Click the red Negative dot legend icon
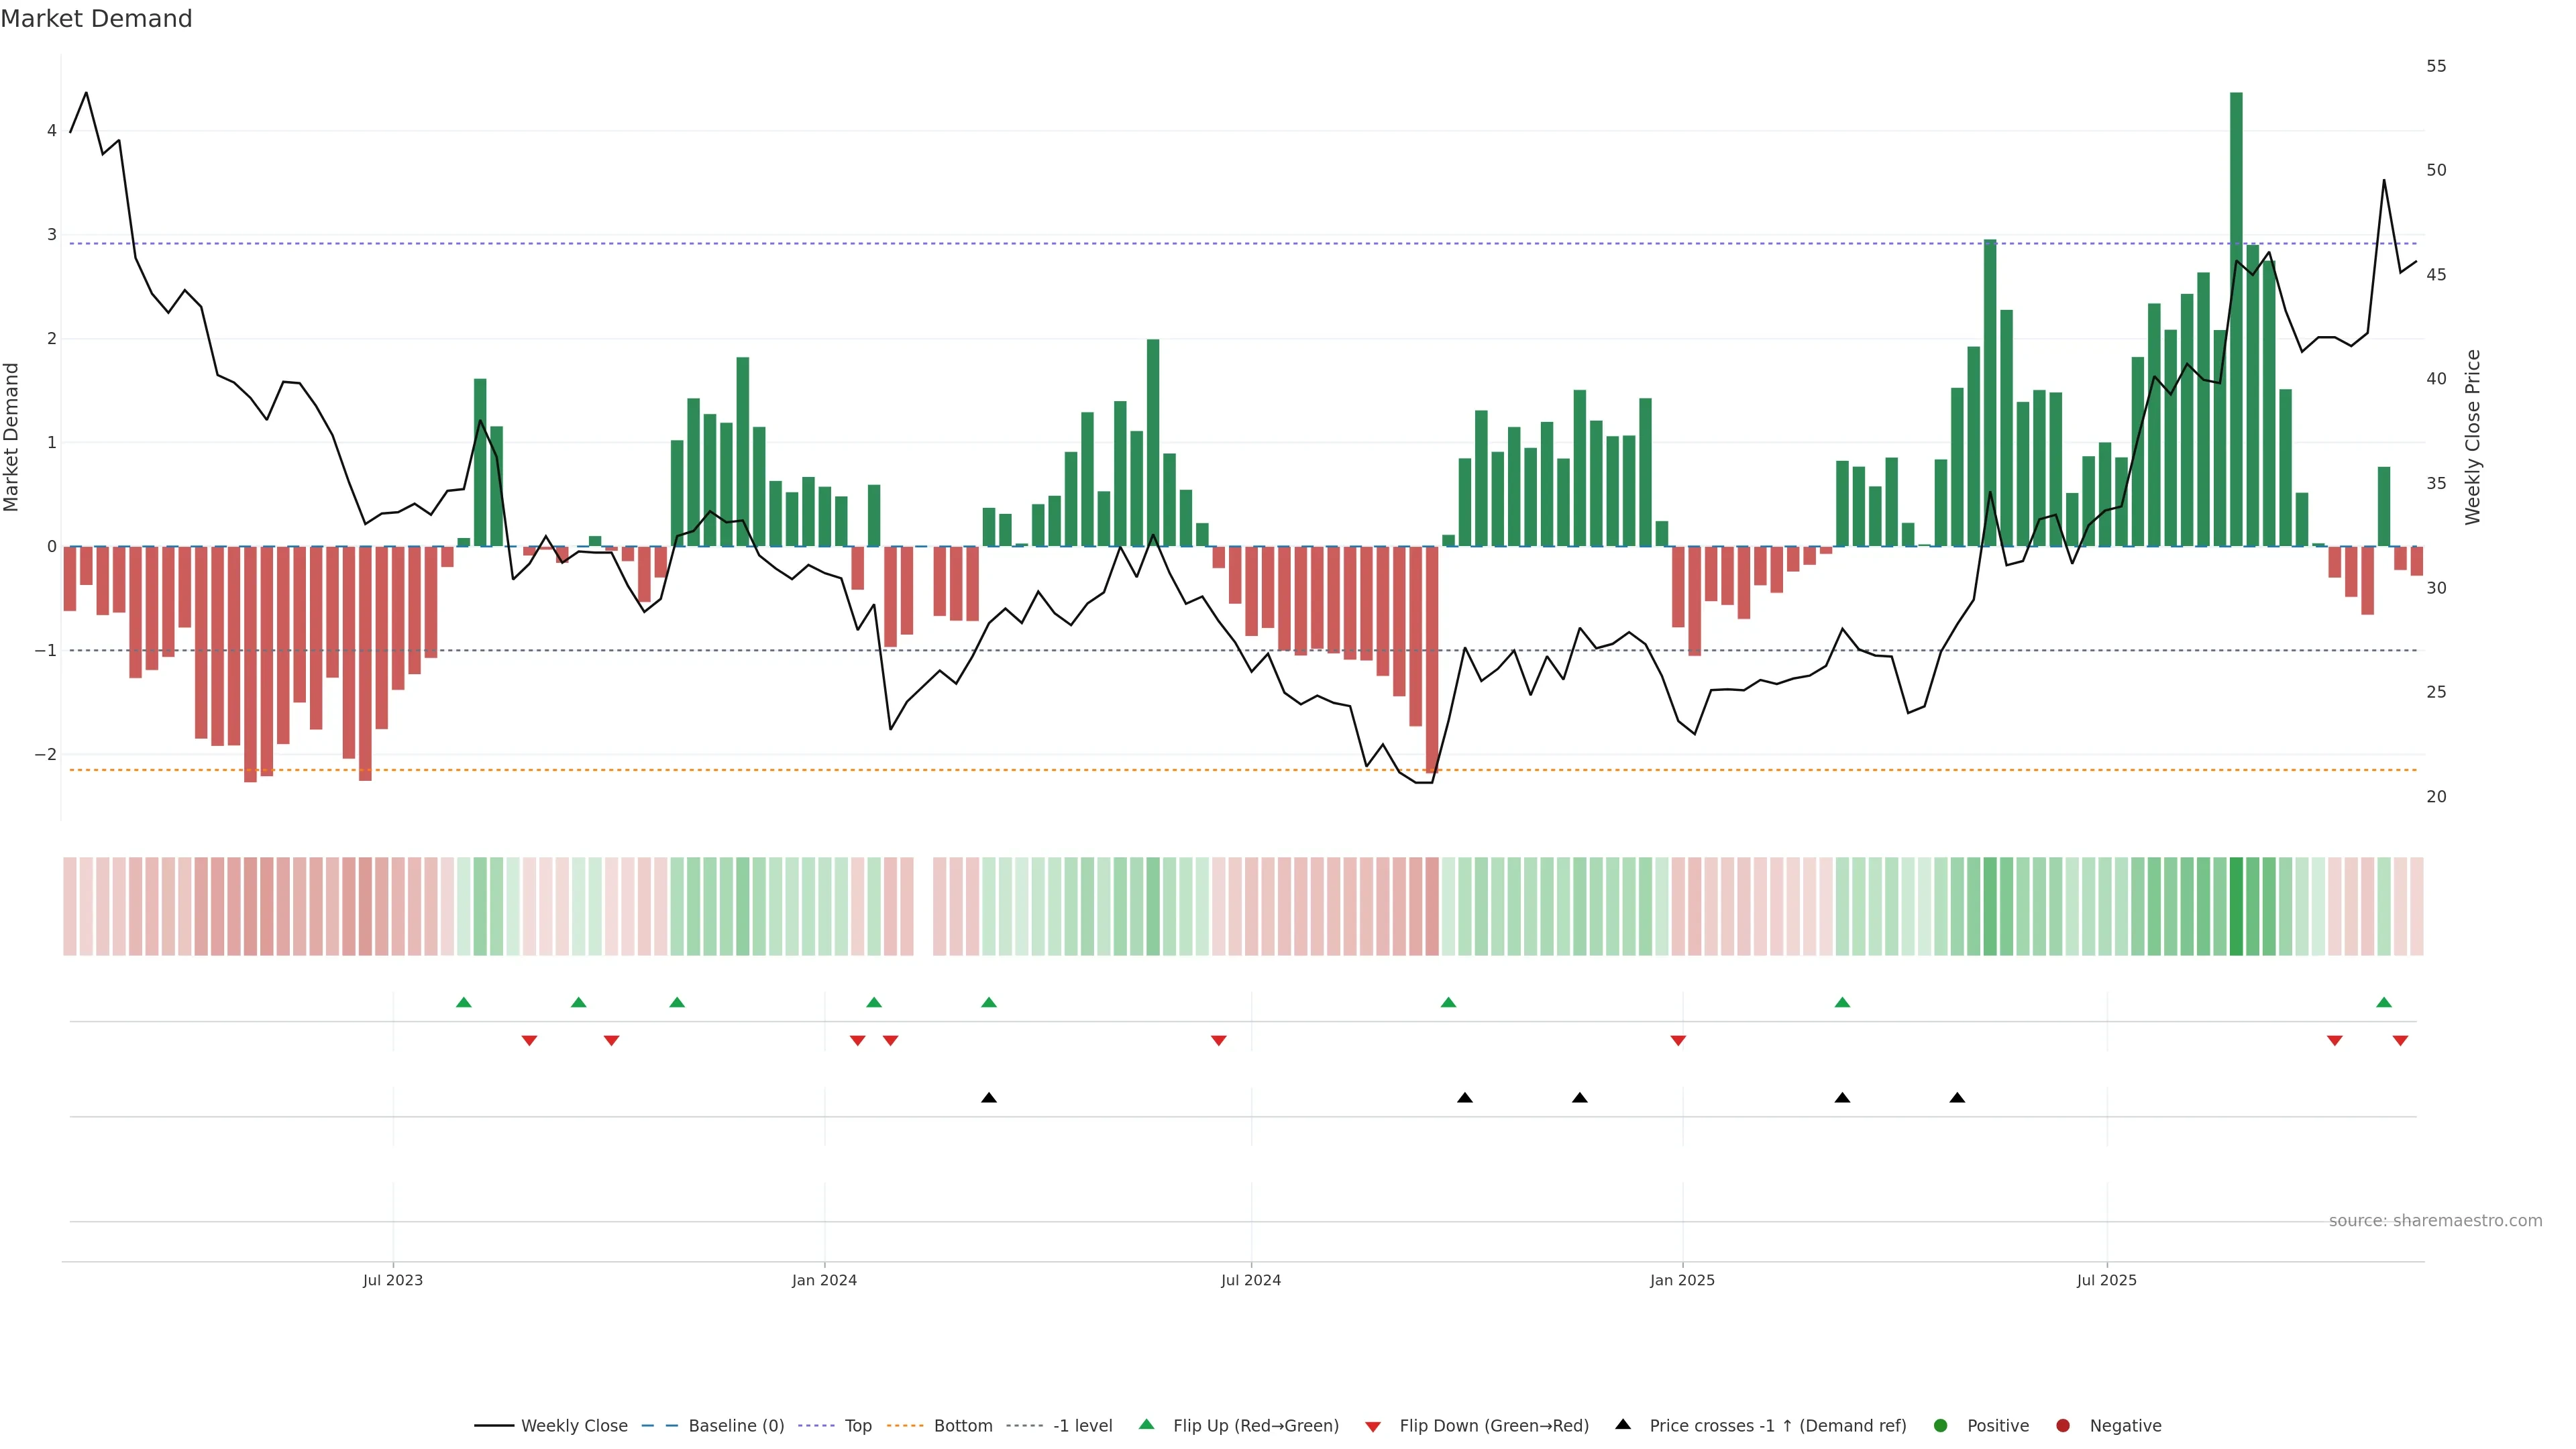The height and width of the screenshot is (1449, 2576). pos(2062,1425)
